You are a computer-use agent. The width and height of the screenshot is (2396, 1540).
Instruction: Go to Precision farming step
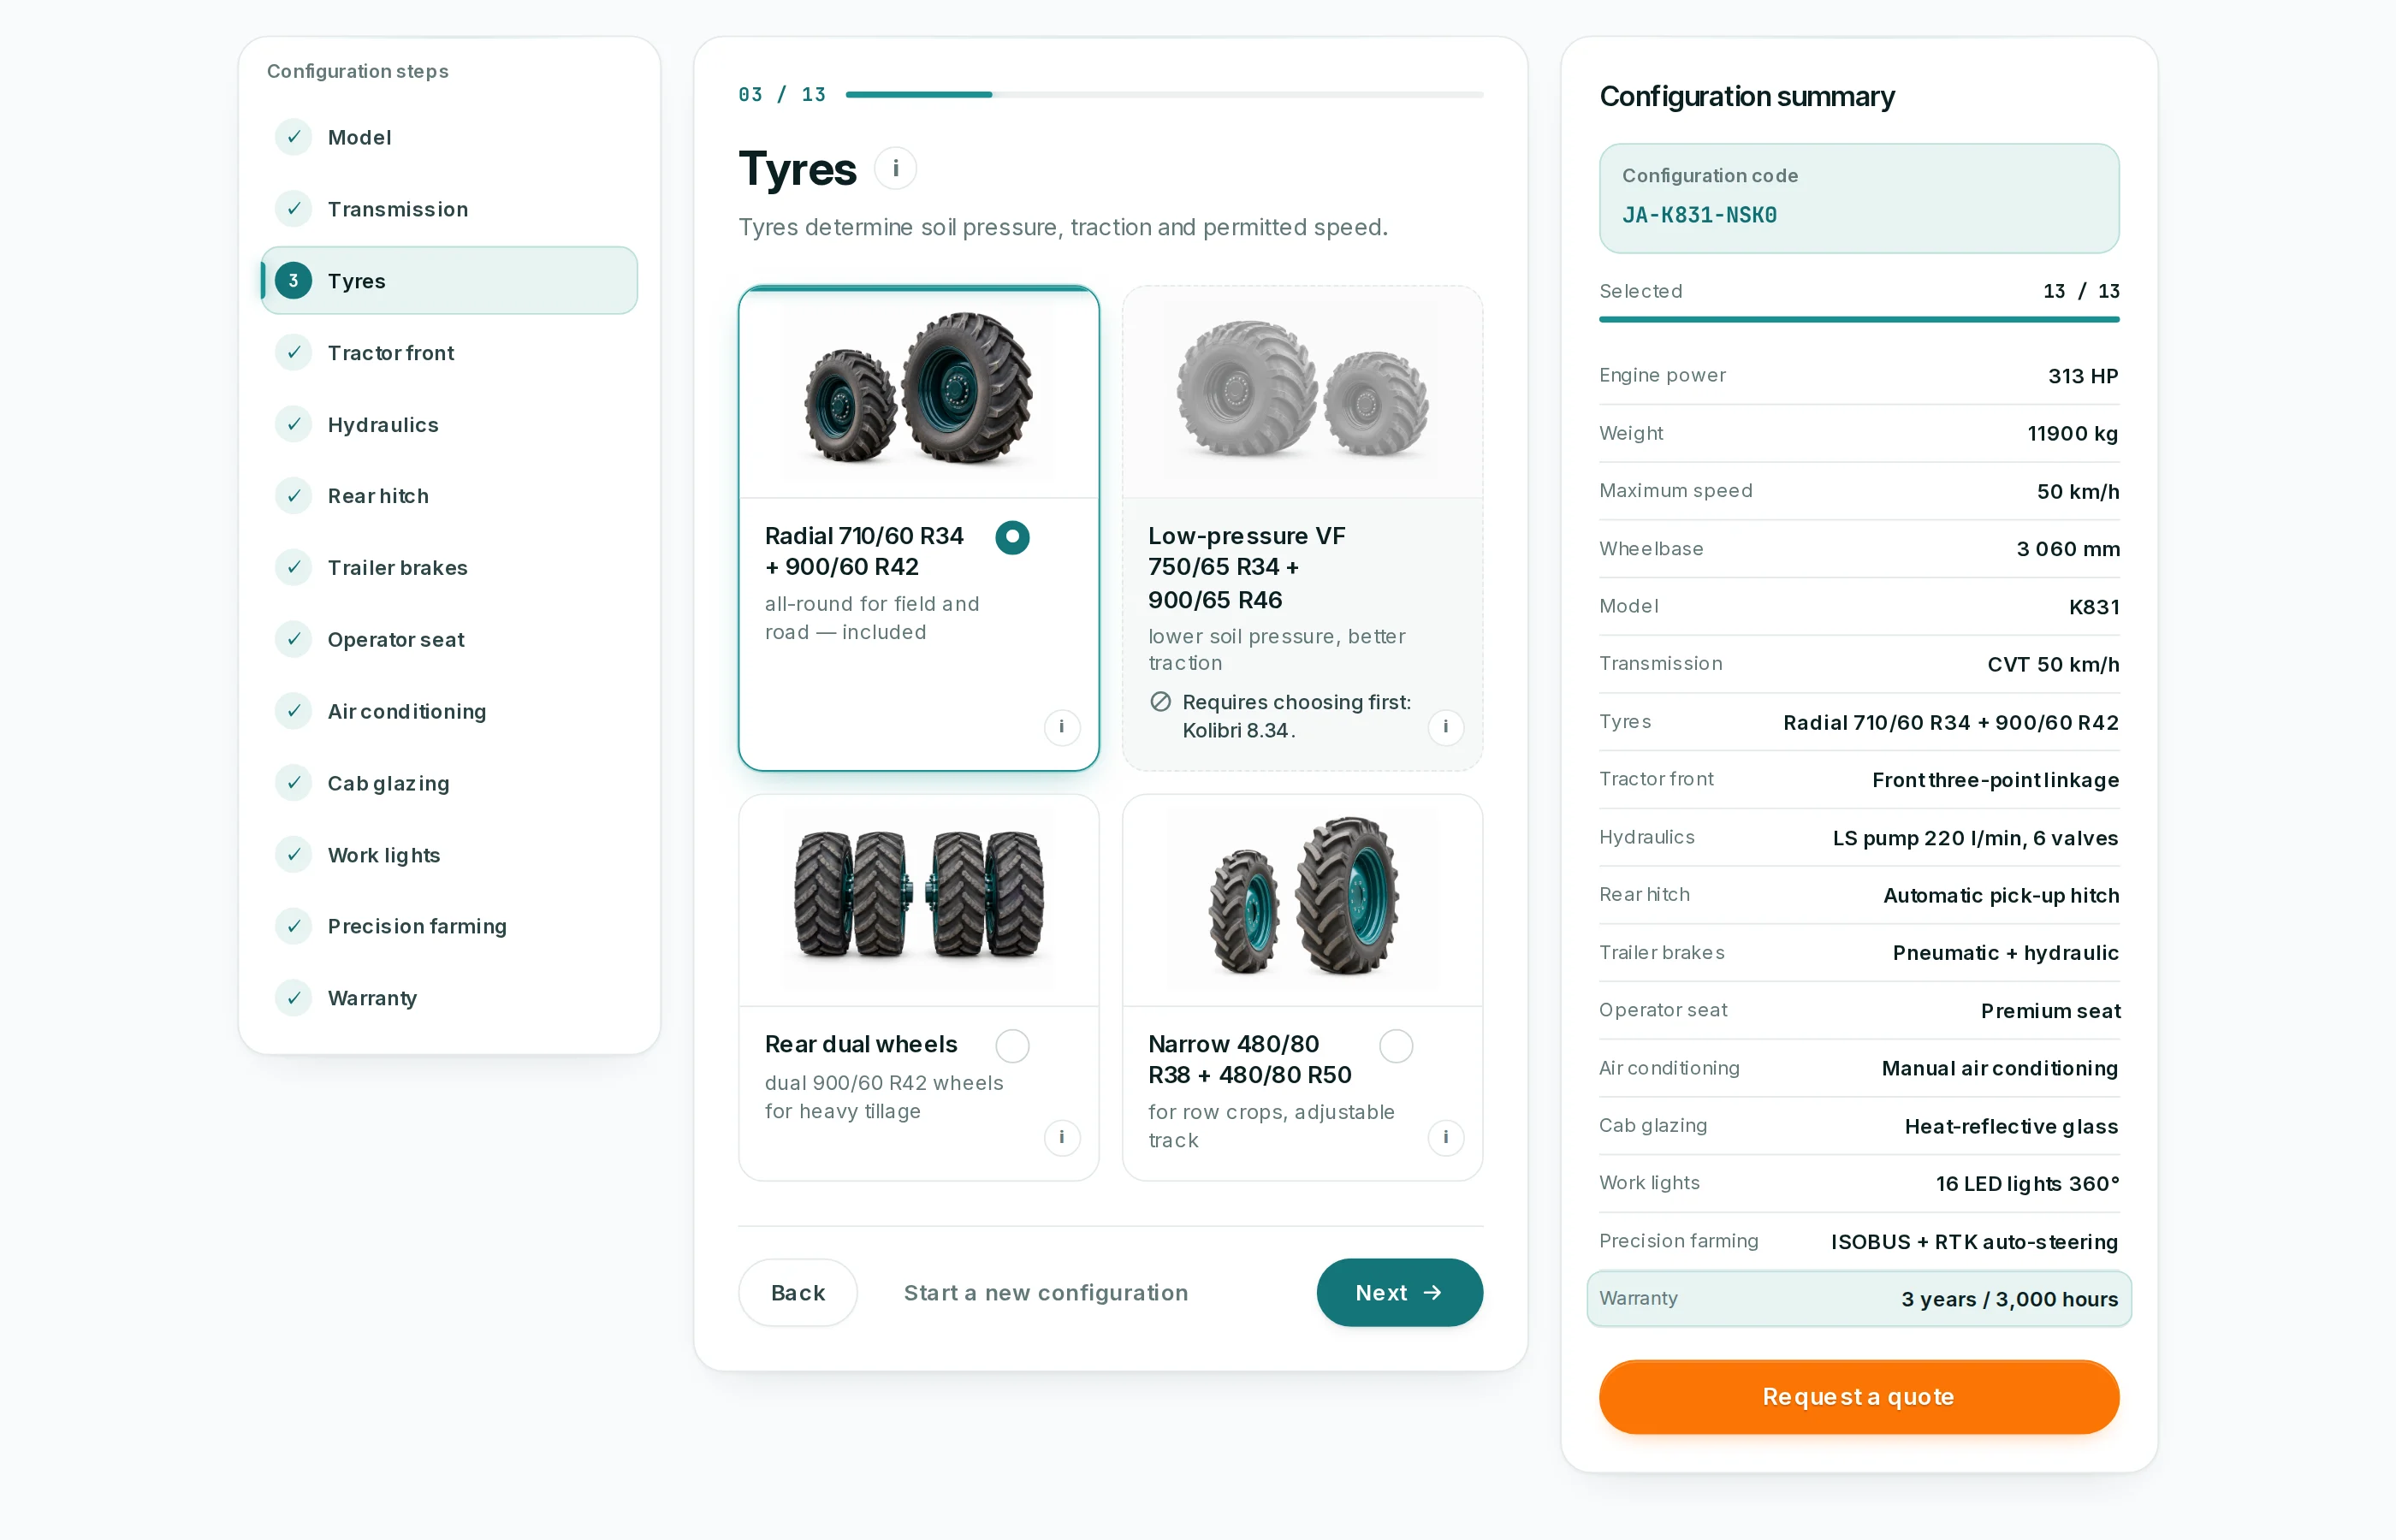point(449,926)
